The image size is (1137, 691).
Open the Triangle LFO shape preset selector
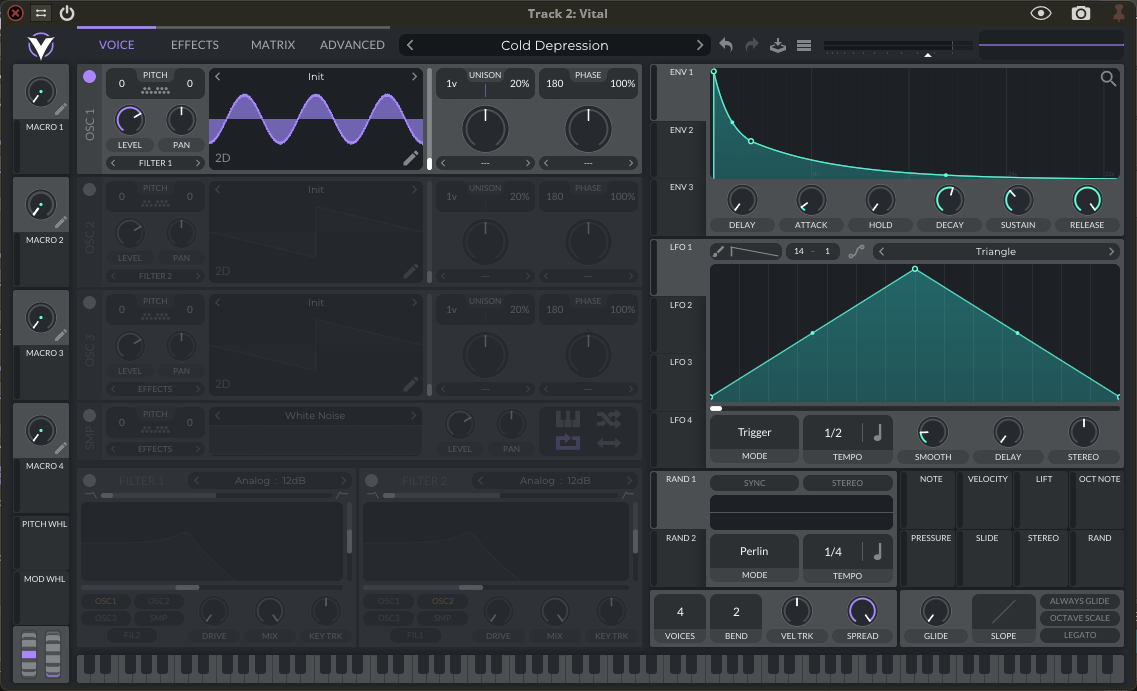(996, 252)
